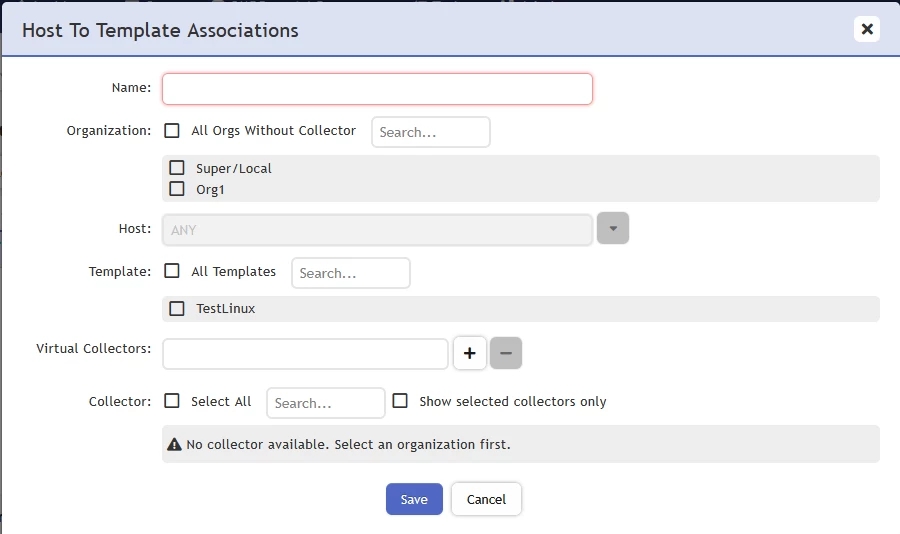Screen dimensions: 900x534
Task: Add a virtual collector with plus icon
Action: click(x=470, y=353)
